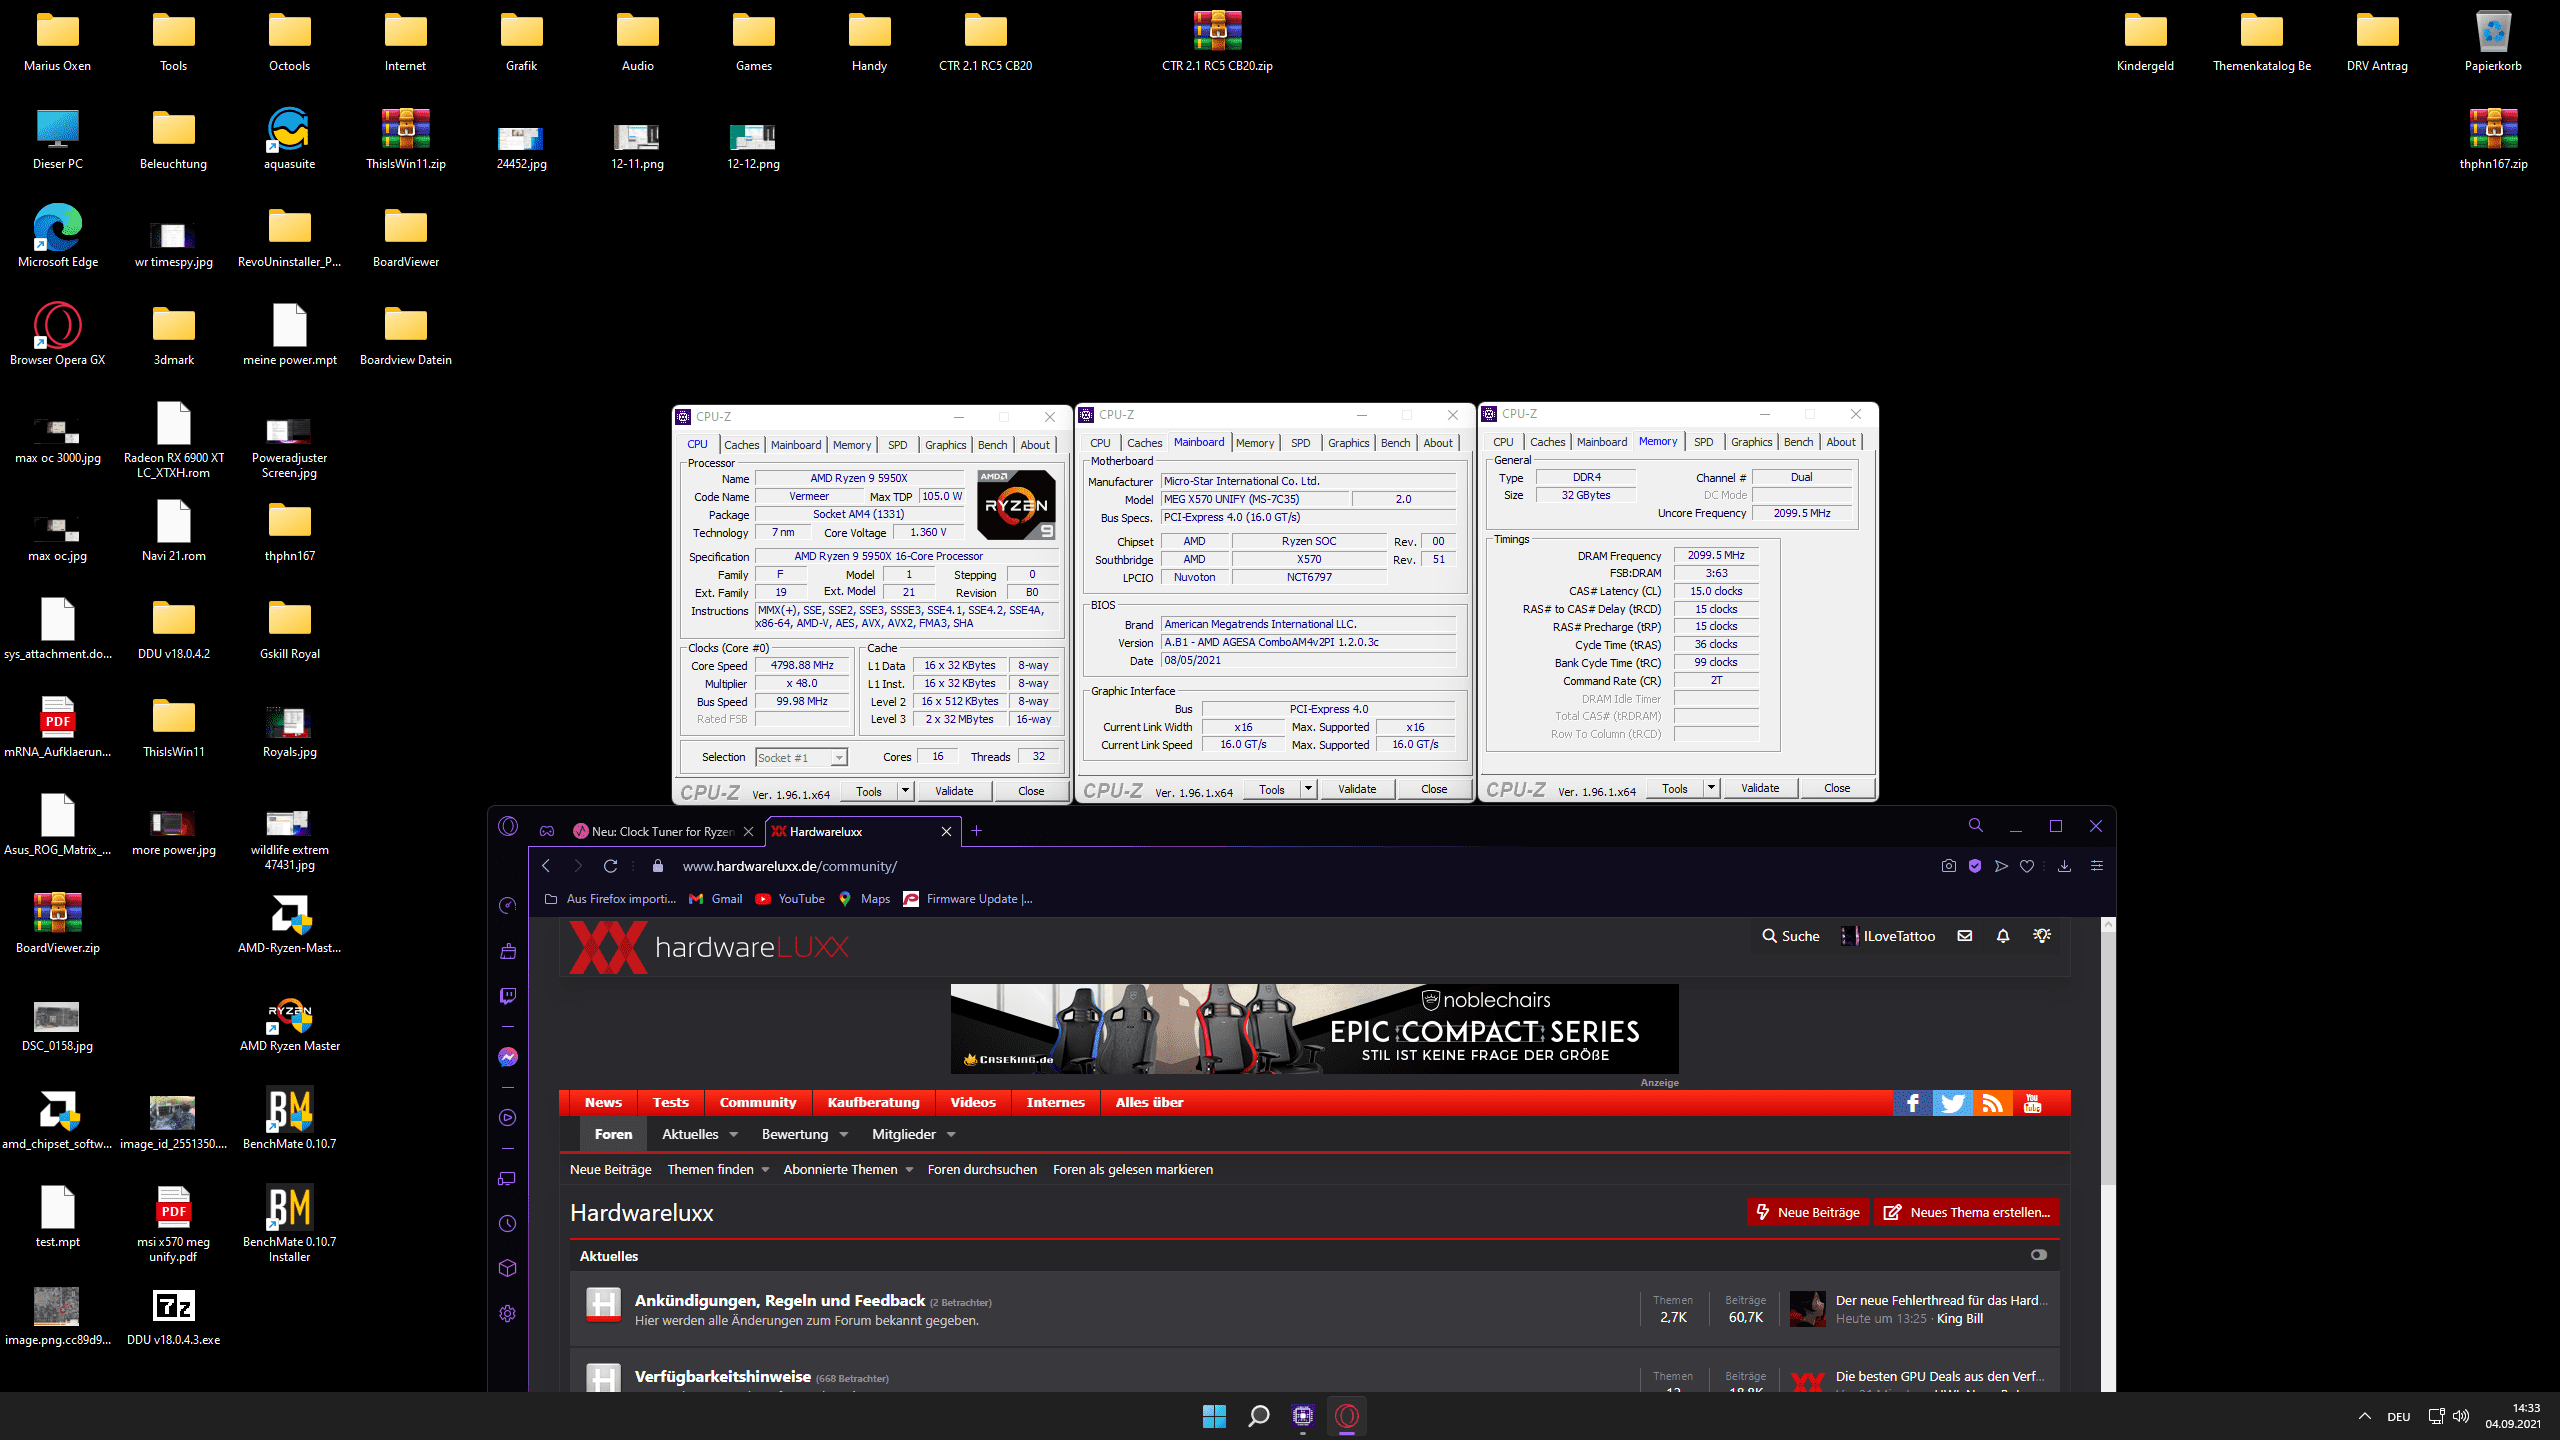This screenshot has height=1440, width=2560.
Task: Open new tab with plus icon
Action: 977,831
